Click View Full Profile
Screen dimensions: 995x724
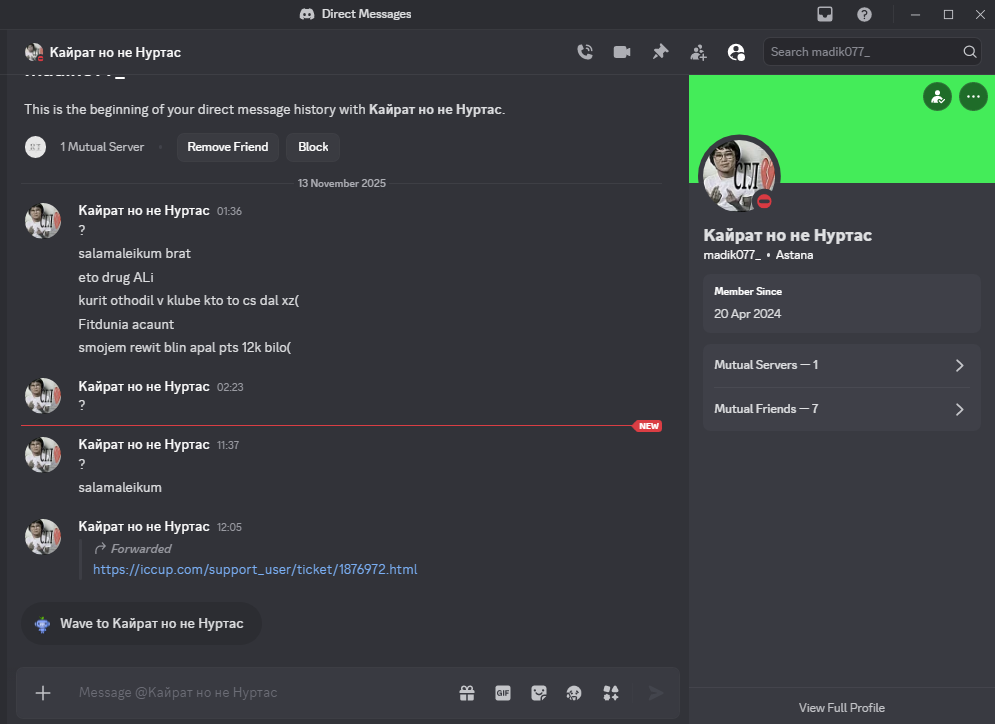click(x=841, y=708)
